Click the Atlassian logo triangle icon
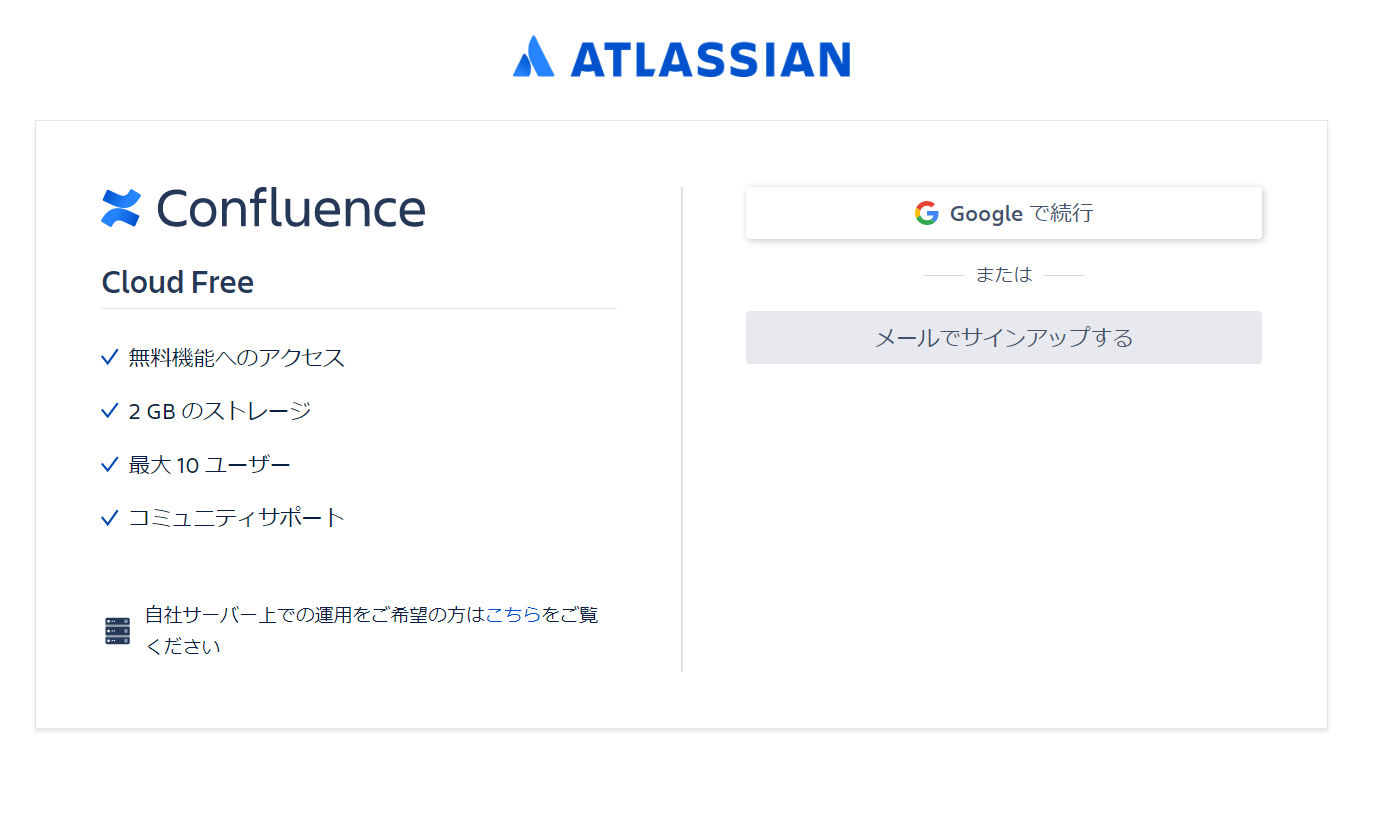This screenshot has width=1383, height=827. (533, 57)
